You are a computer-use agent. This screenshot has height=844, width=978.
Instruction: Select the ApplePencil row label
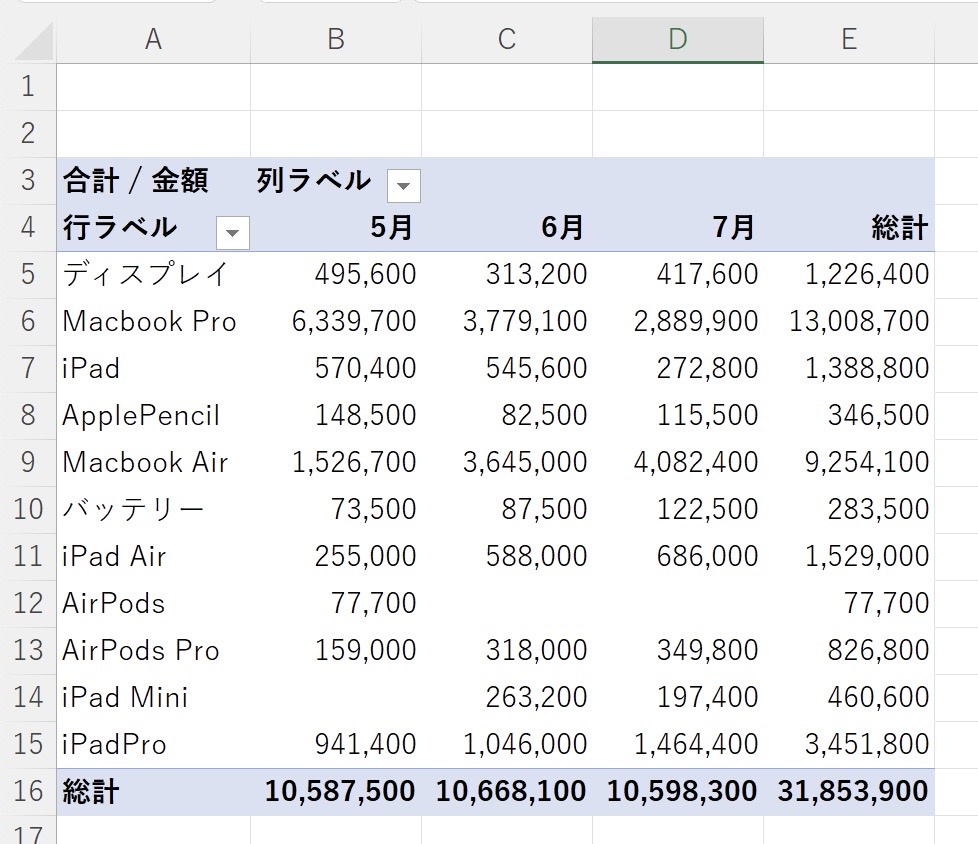(x=153, y=415)
